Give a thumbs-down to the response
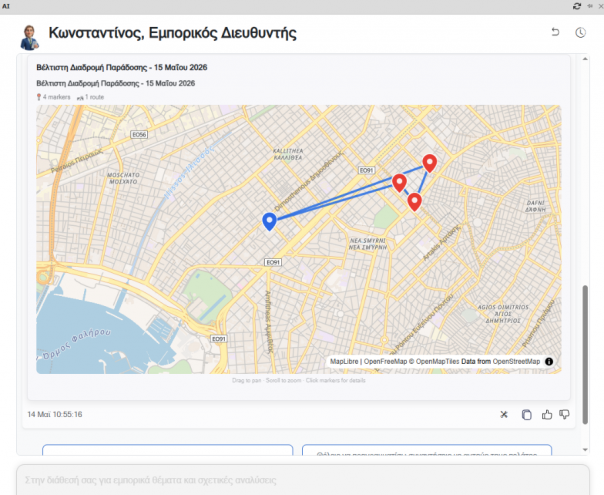Image resolution: width=604 pixels, height=495 pixels. tap(564, 414)
